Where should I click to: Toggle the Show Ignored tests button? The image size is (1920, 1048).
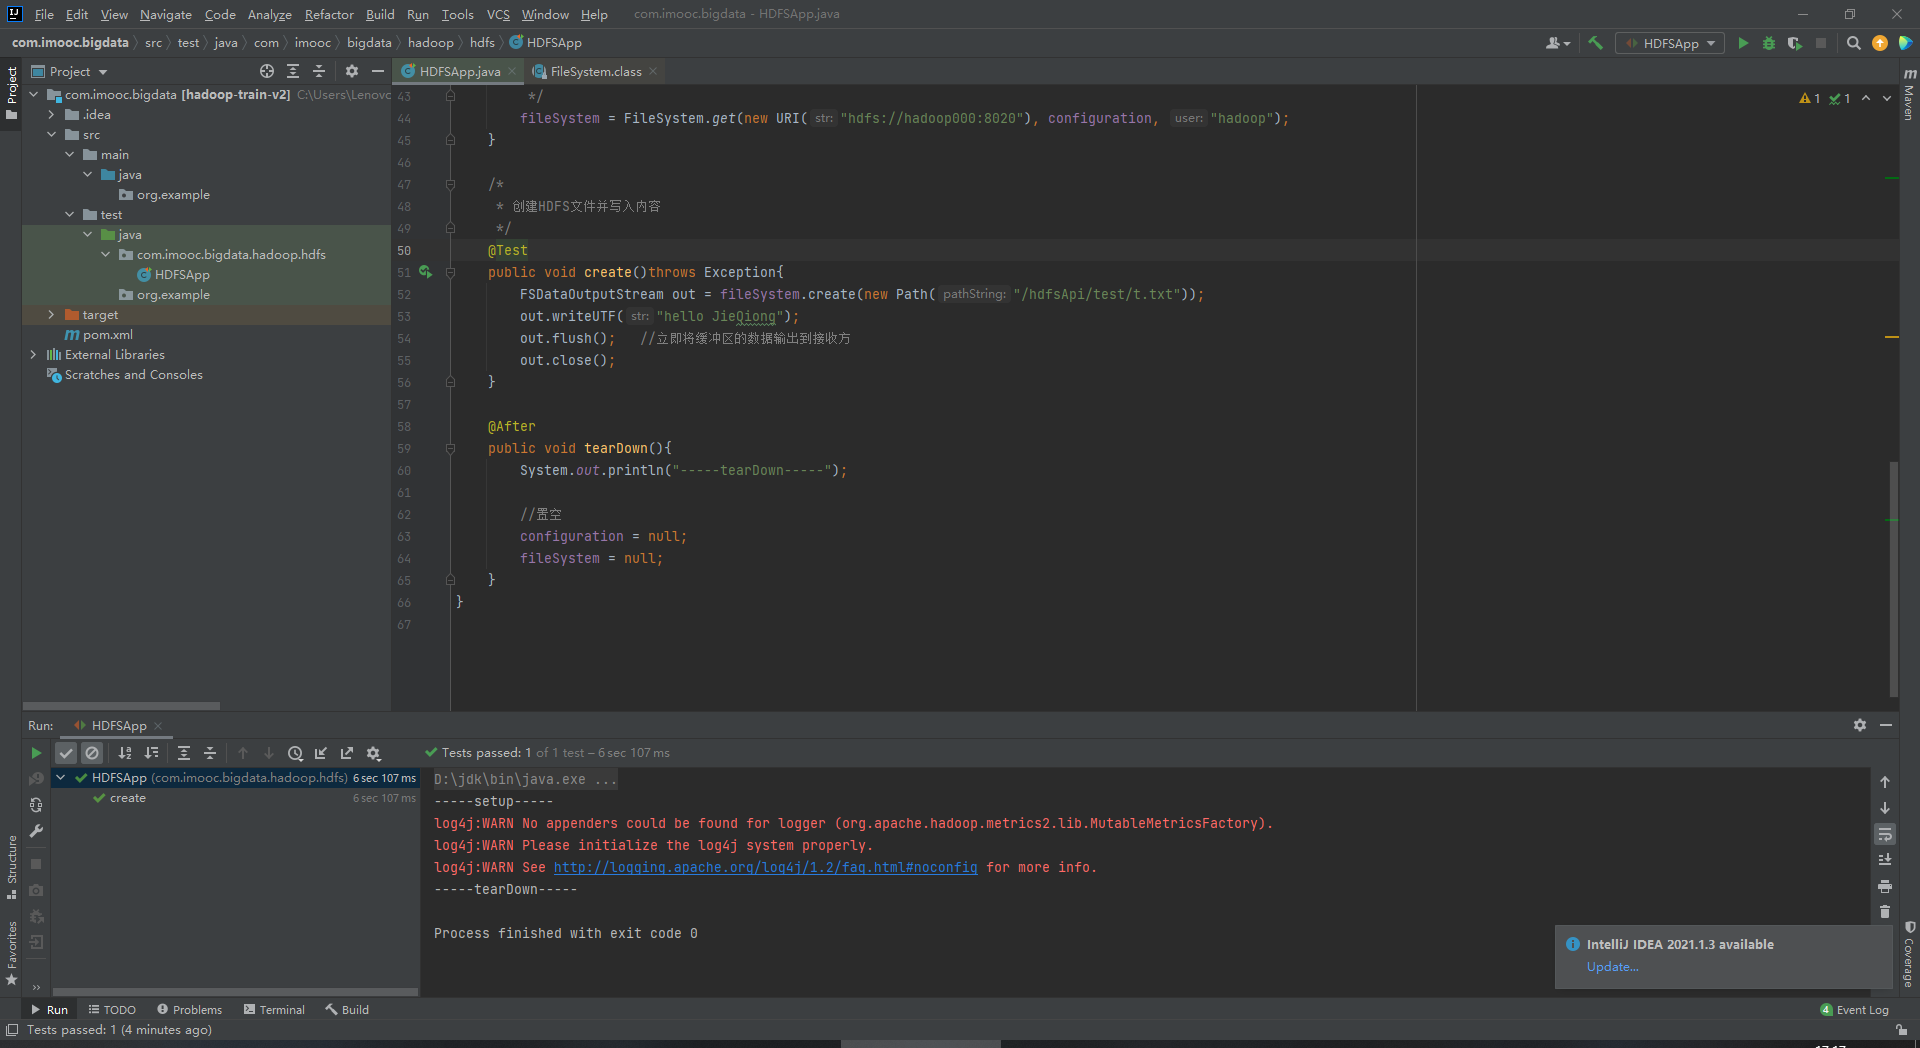coord(92,753)
